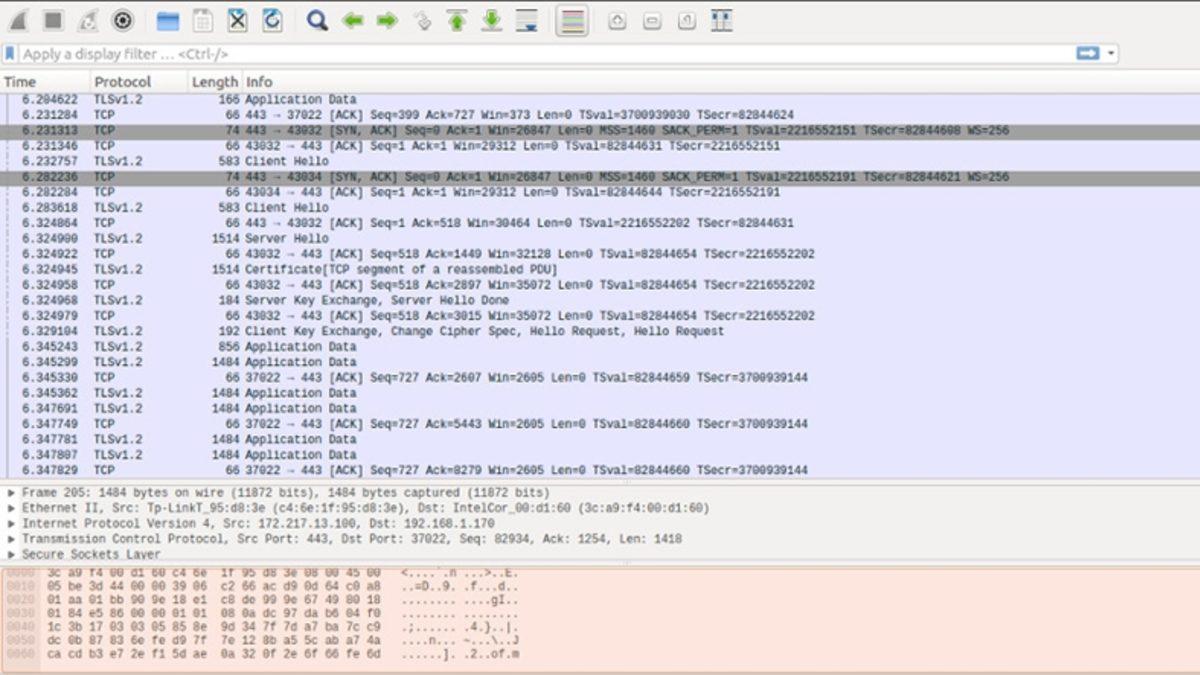Image resolution: width=1200 pixels, height=675 pixels.
Task: Apply the display filter with the arrow button
Action: pos(1088,53)
